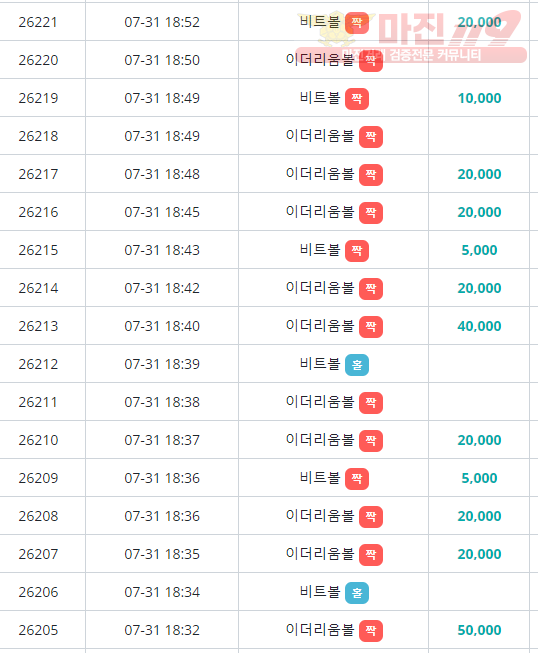
Task: Click the 50,000 amount in row 26205
Action: click(x=479, y=630)
